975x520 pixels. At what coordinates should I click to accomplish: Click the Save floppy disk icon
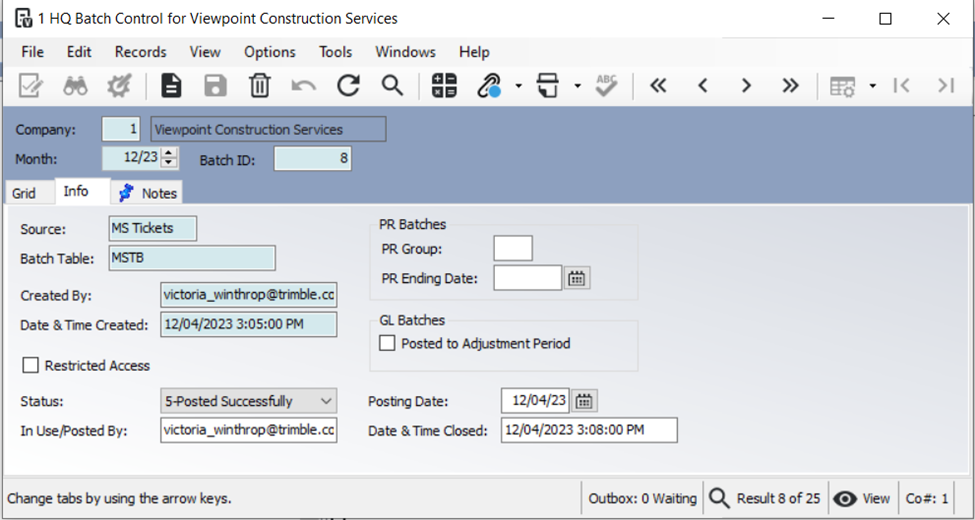point(215,86)
